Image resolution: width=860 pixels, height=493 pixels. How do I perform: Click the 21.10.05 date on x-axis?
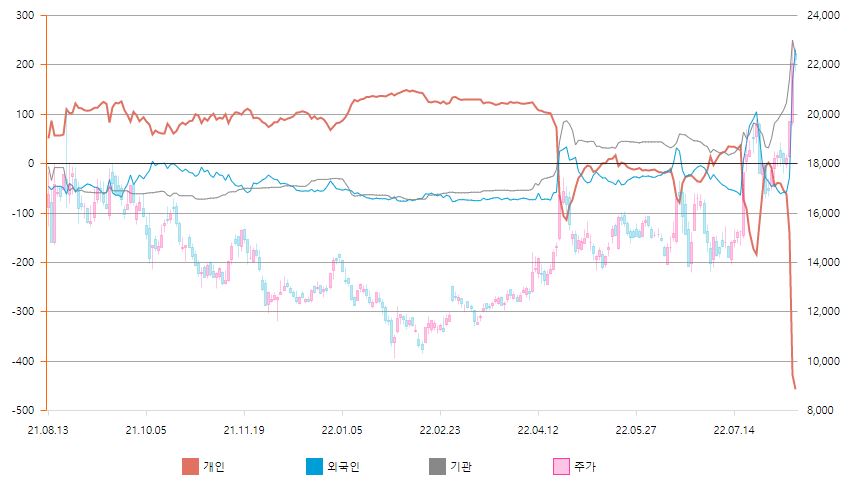146,430
